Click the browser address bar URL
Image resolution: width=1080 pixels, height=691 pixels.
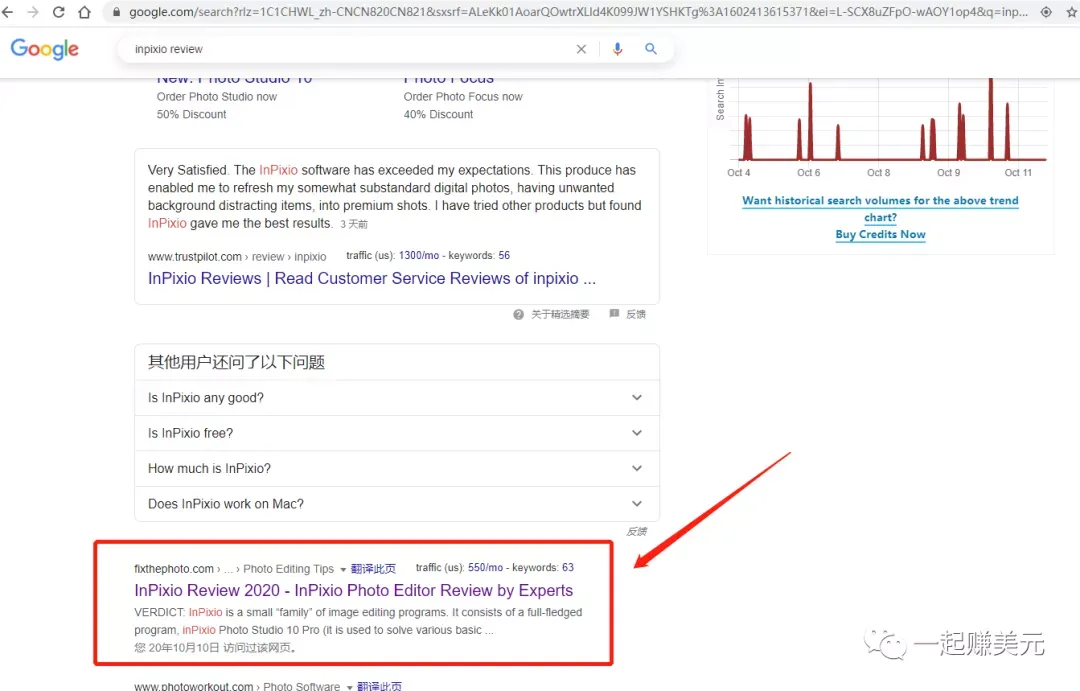[x=578, y=12]
